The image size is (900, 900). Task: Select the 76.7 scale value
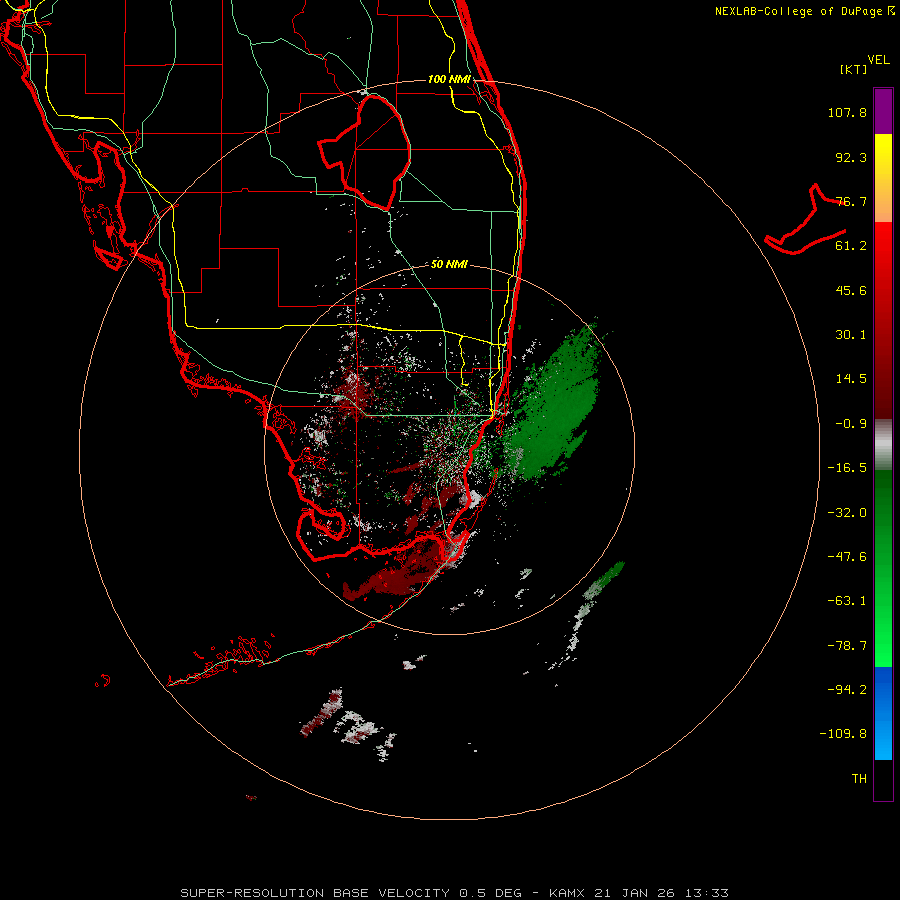[x=851, y=201]
